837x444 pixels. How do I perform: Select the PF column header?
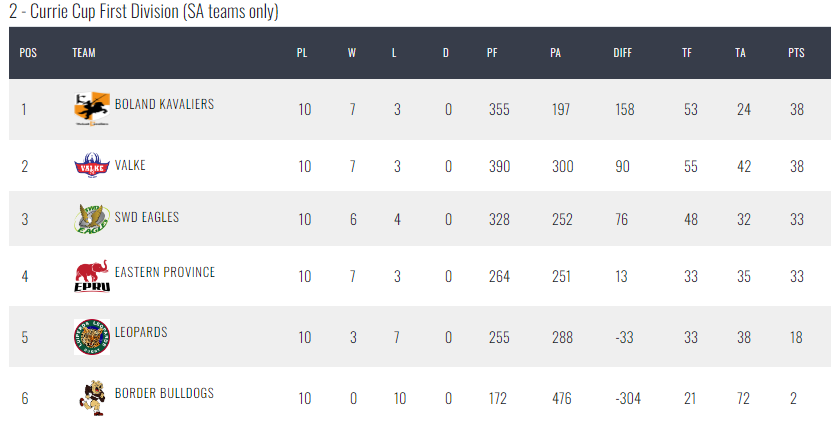click(x=492, y=53)
